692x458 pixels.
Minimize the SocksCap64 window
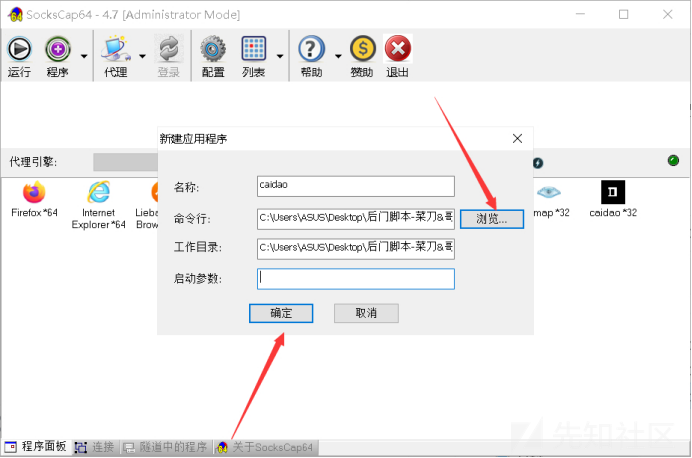coord(580,15)
